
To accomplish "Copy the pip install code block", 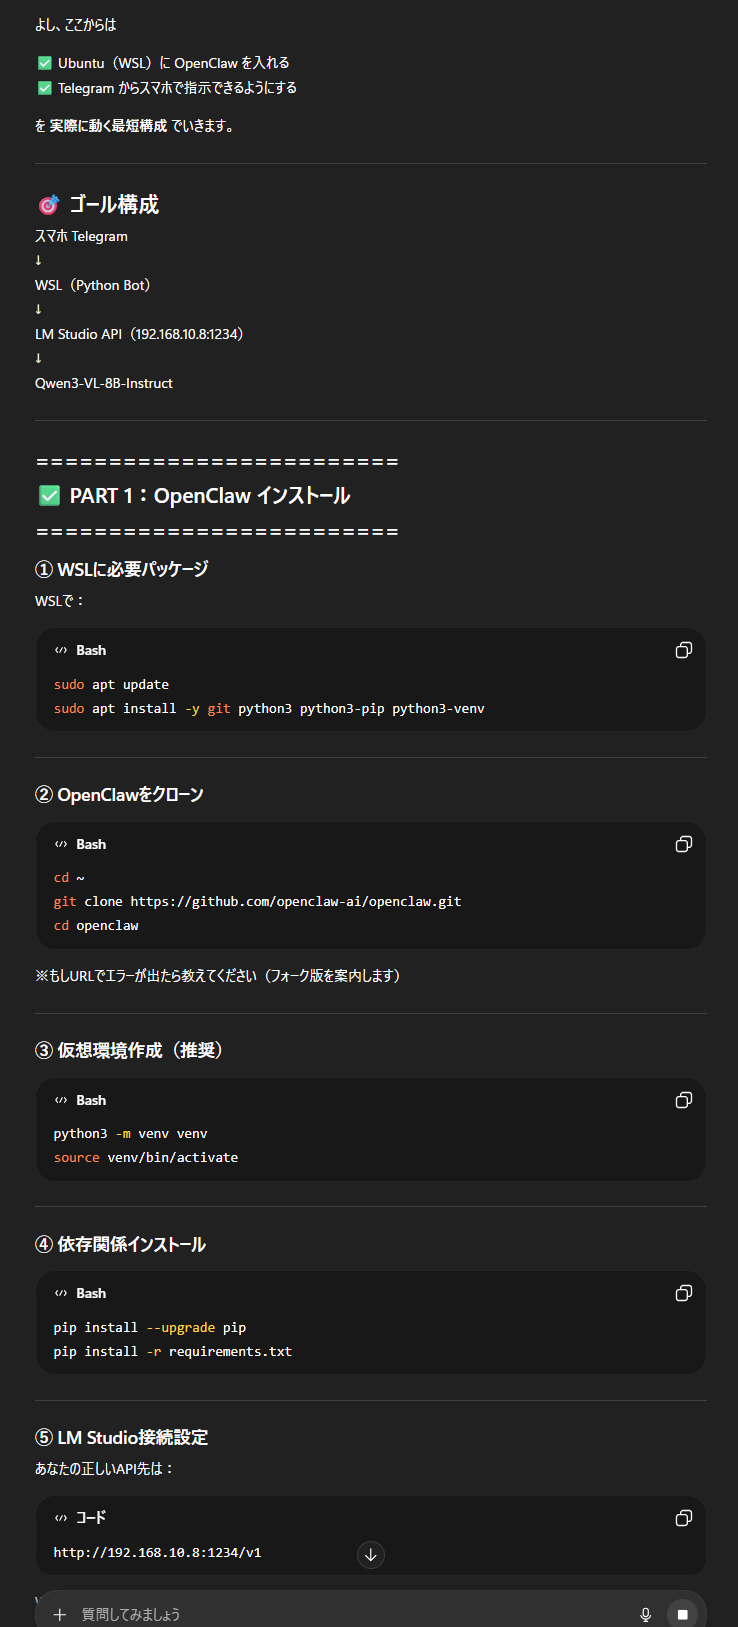I will [684, 1293].
